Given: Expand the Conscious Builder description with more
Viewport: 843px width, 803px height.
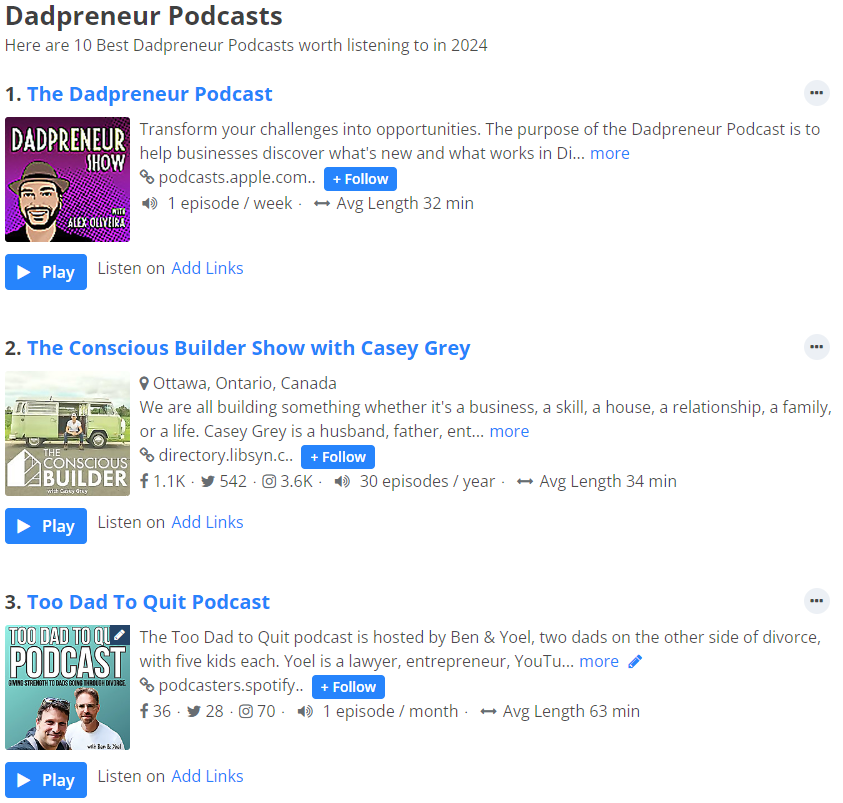Looking at the screenshot, I should [509, 431].
